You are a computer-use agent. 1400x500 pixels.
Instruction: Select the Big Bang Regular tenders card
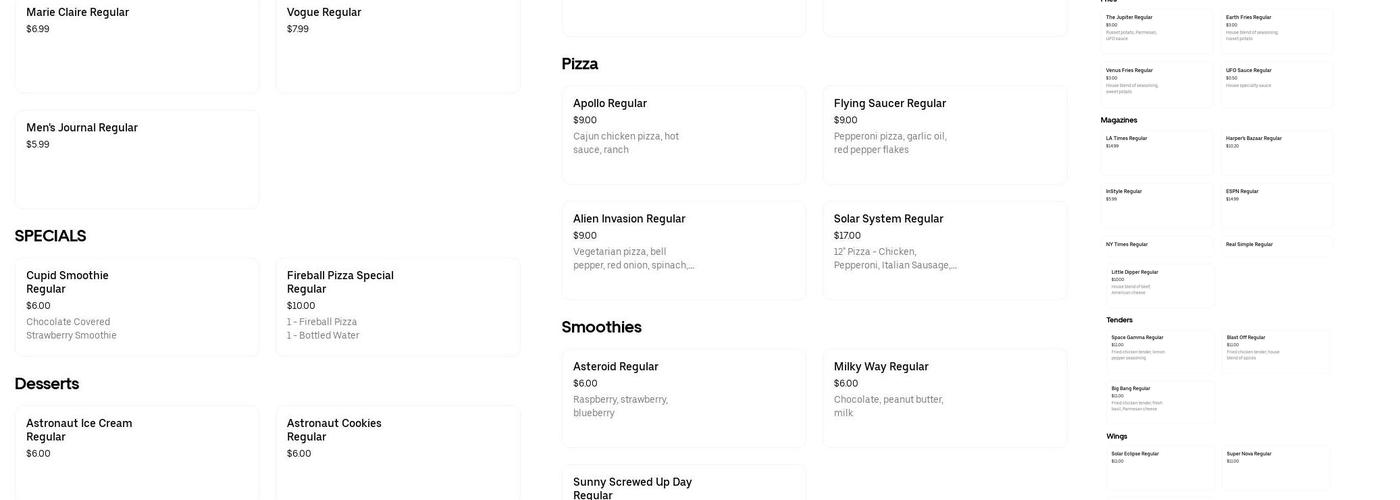[x=1162, y=402]
